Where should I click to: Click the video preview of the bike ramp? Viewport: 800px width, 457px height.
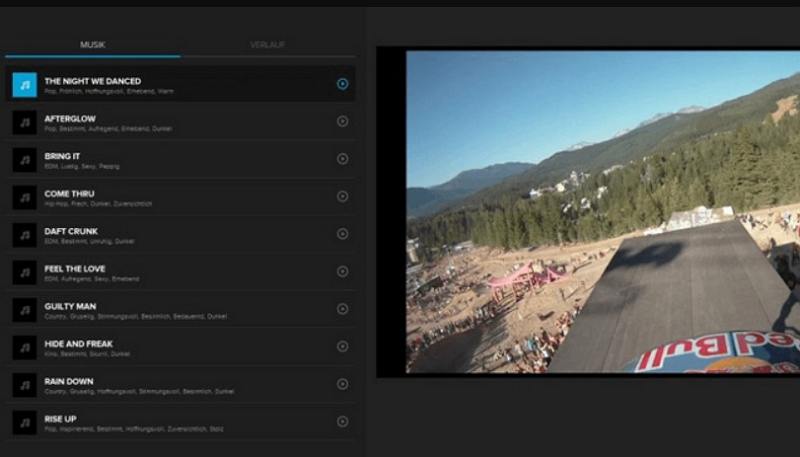point(603,212)
